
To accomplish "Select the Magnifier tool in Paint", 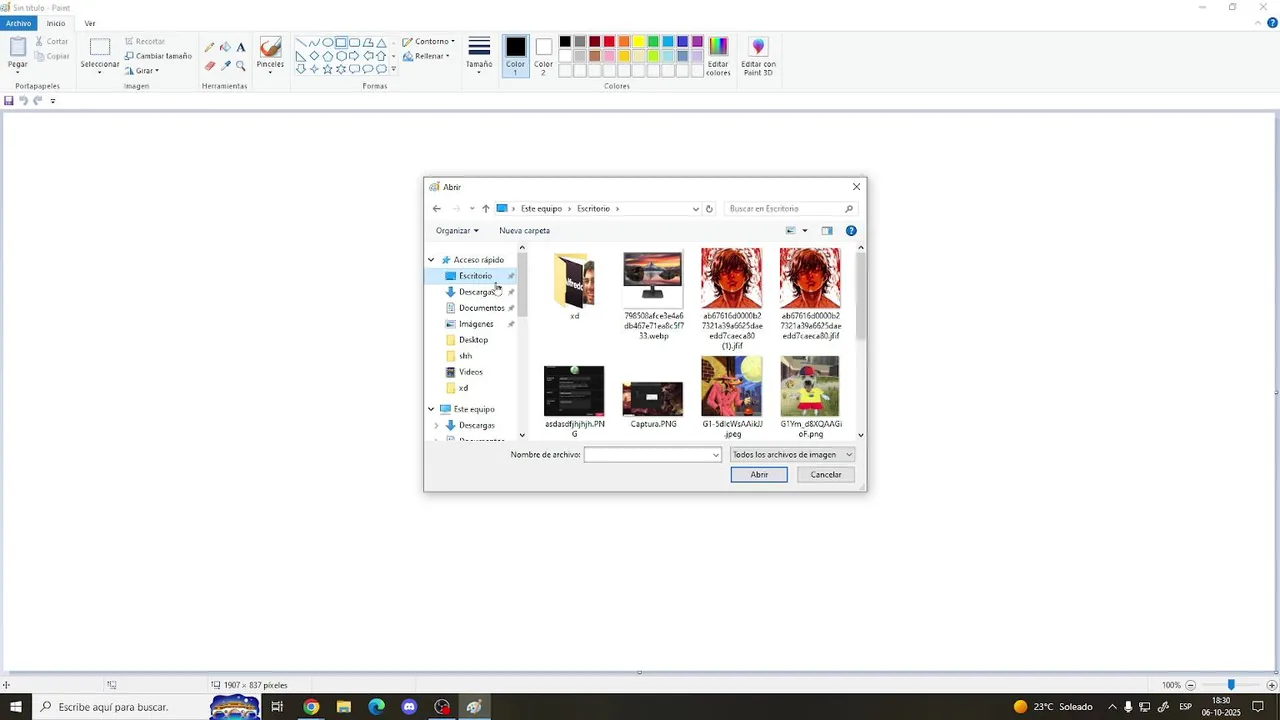I will click(241, 66).
